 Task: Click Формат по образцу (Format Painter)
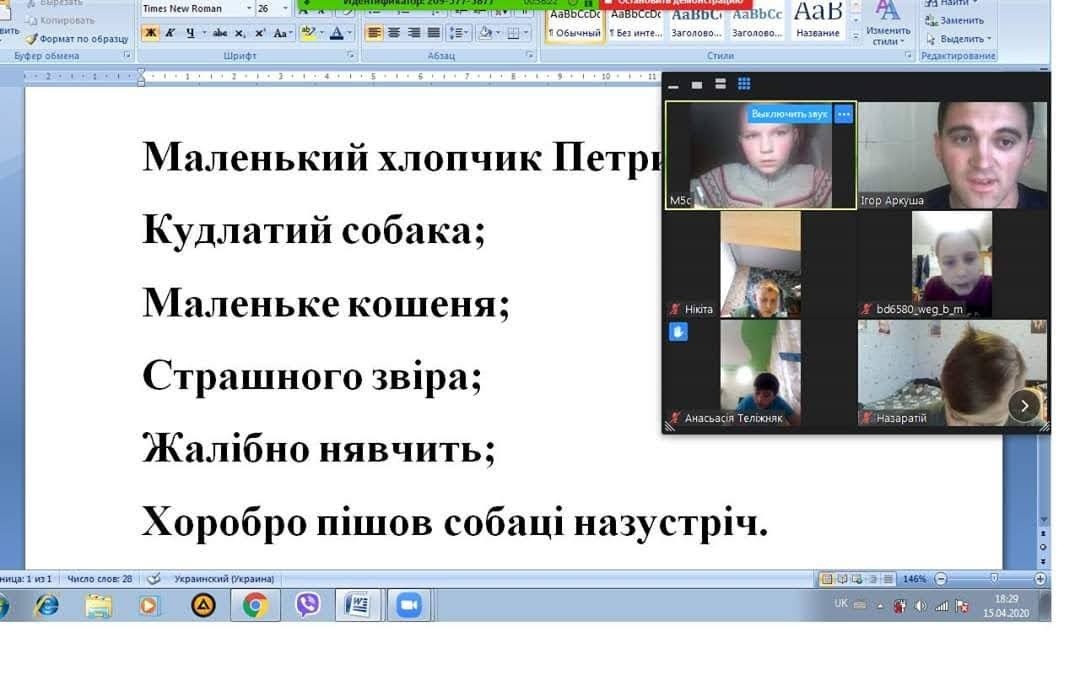[x=77, y=39]
